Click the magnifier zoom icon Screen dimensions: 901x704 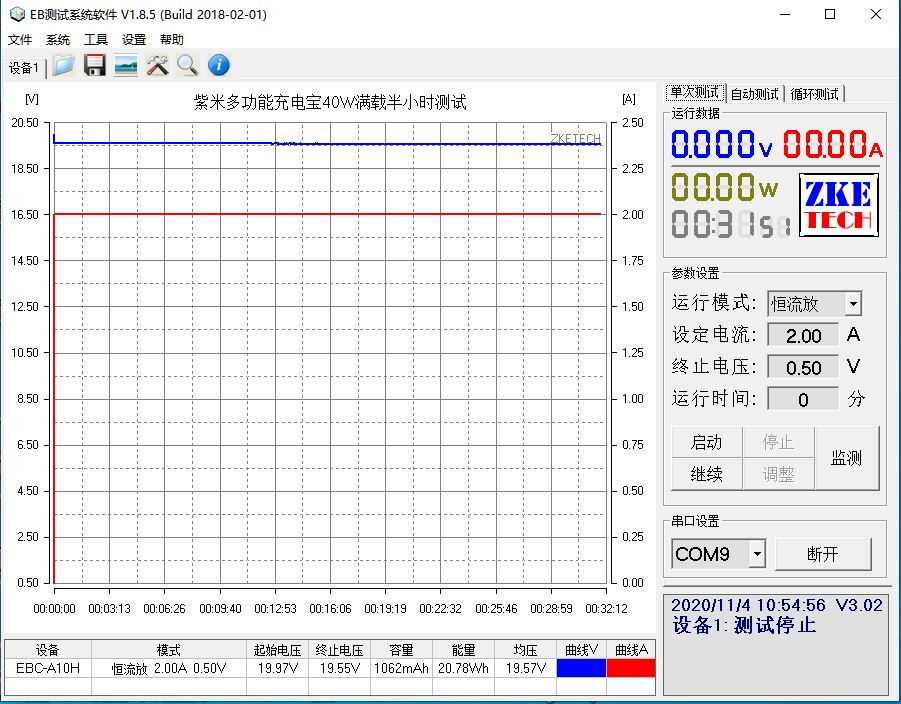click(188, 66)
